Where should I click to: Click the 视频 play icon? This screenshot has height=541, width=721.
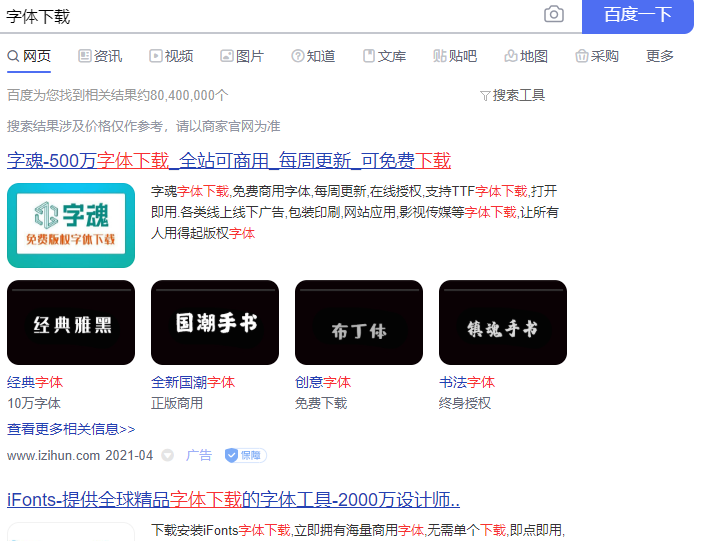click(155, 56)
